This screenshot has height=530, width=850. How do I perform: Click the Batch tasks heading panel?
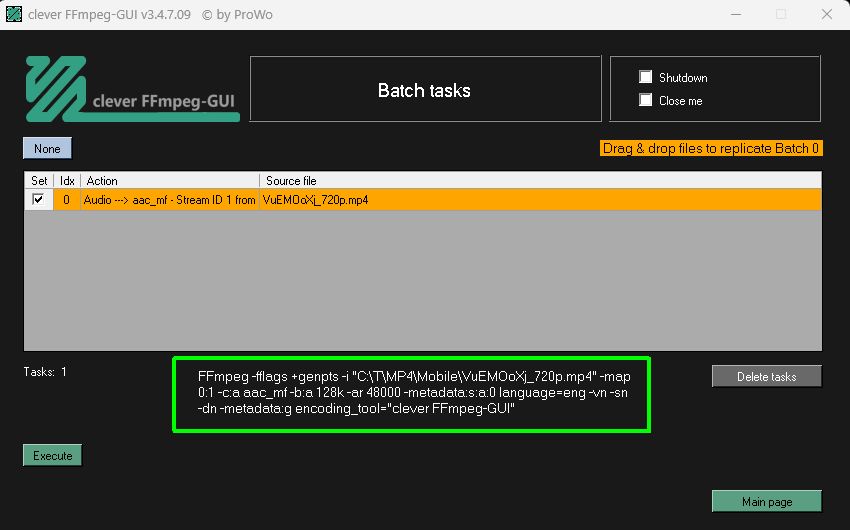426,89
